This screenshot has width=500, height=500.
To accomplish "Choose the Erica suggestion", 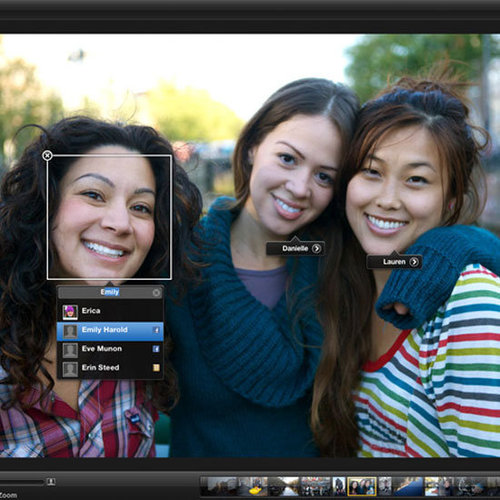I will (110, 311).
